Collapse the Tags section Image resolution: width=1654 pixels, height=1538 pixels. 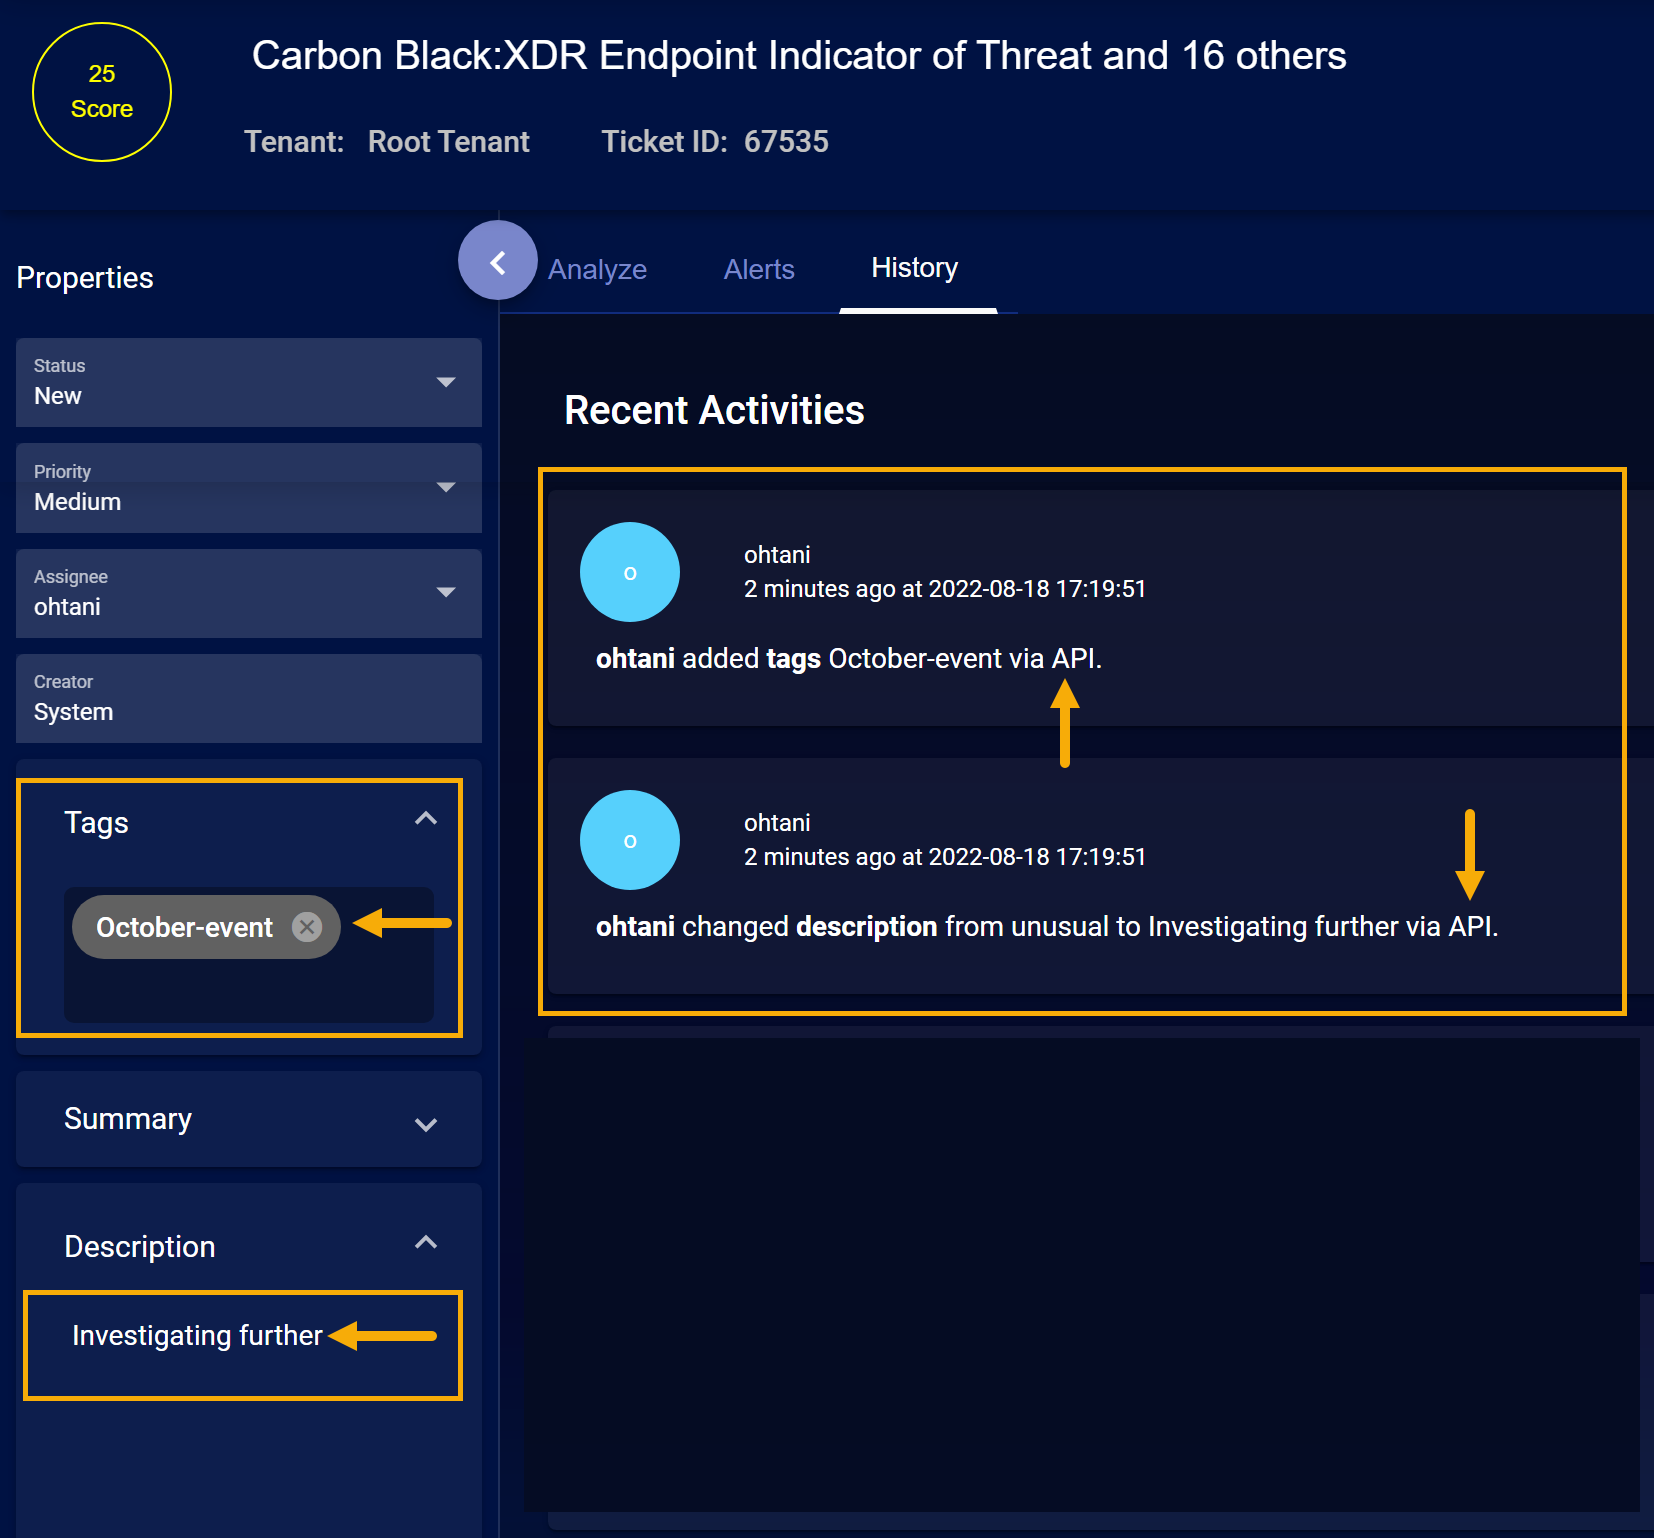click(426, 820)
